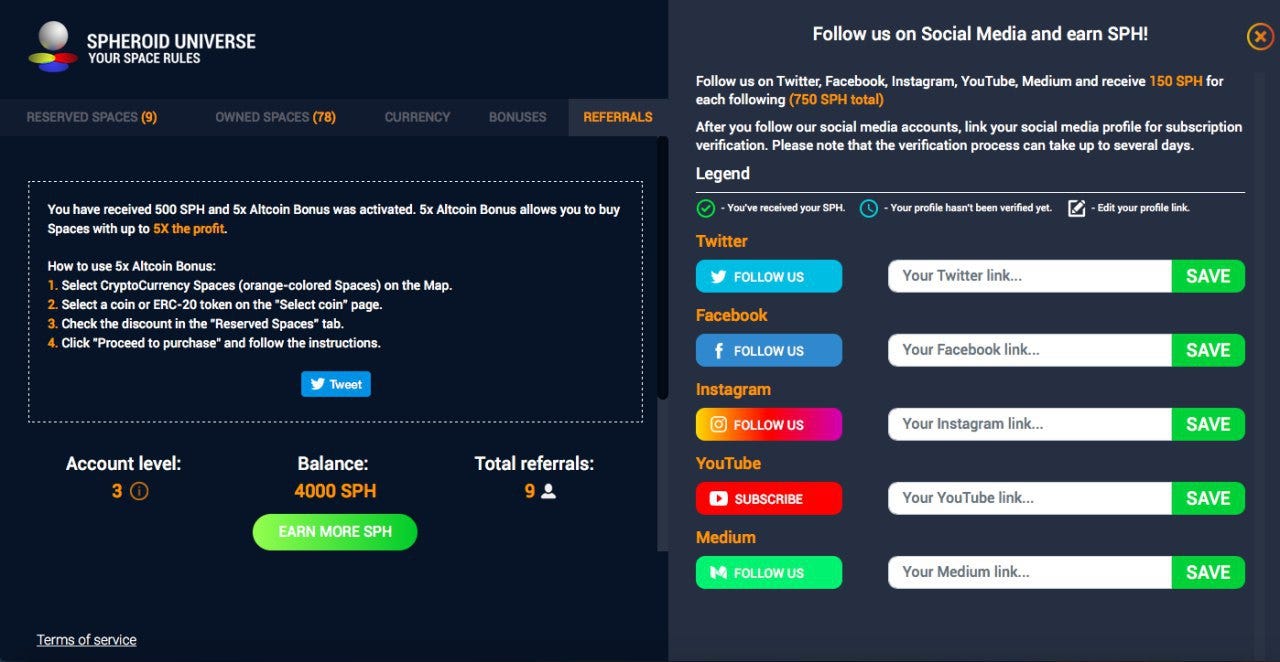Click the total referrals person icon
This screenshot has width=1280, height=662.
[x=548, y=491]
